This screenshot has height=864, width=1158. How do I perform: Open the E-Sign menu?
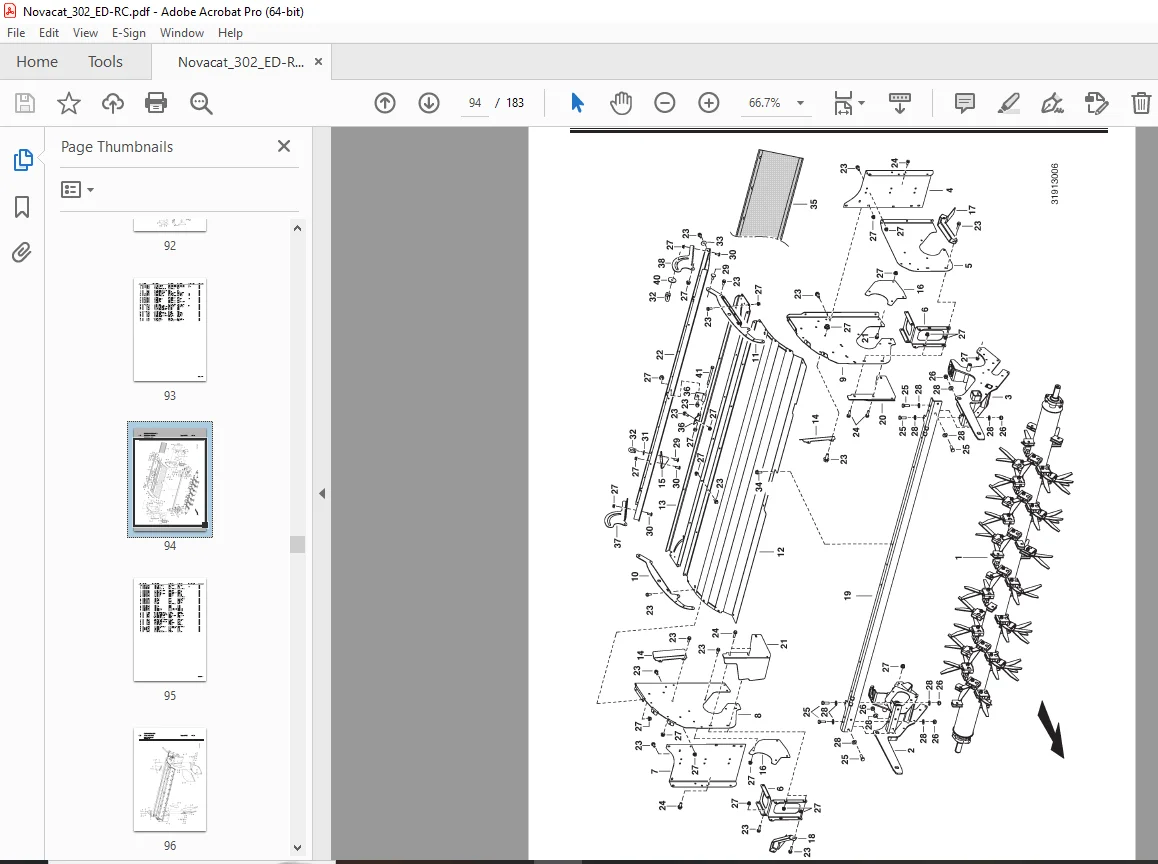coord(129,32)
